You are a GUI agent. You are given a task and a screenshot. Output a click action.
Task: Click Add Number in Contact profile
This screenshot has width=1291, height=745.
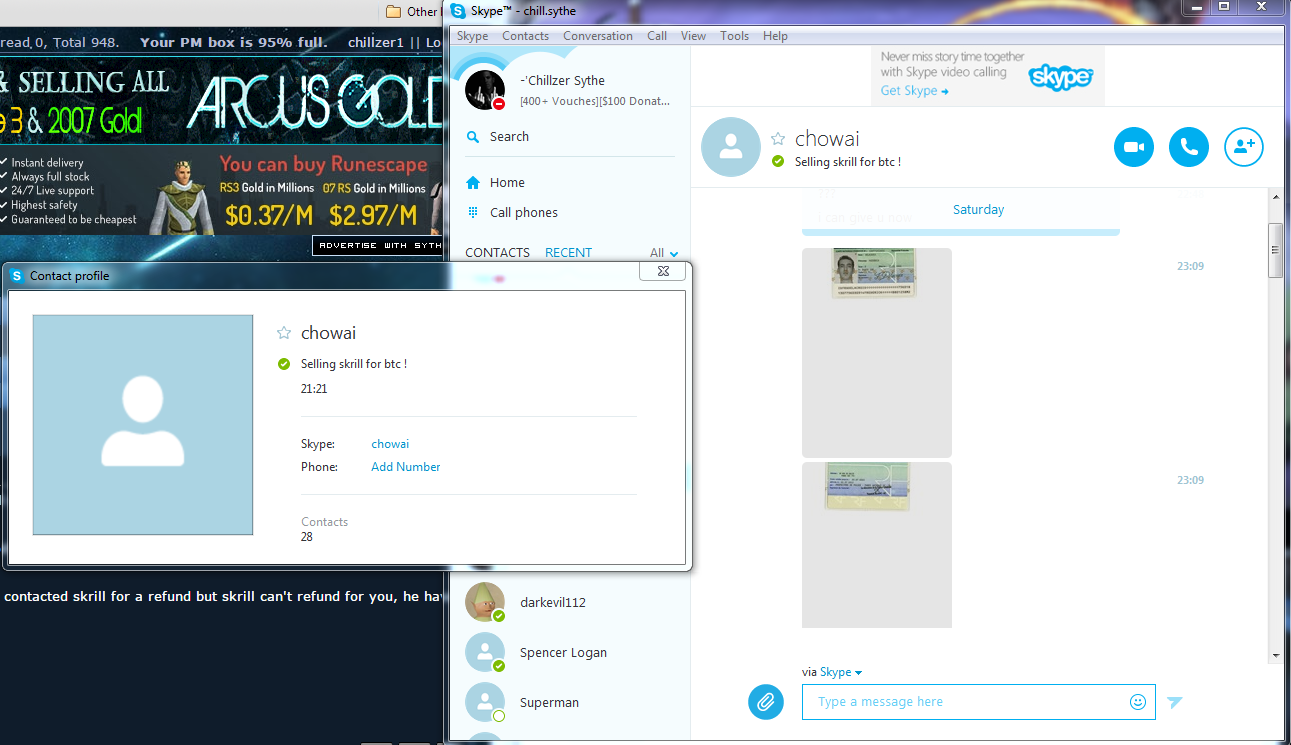405,467
